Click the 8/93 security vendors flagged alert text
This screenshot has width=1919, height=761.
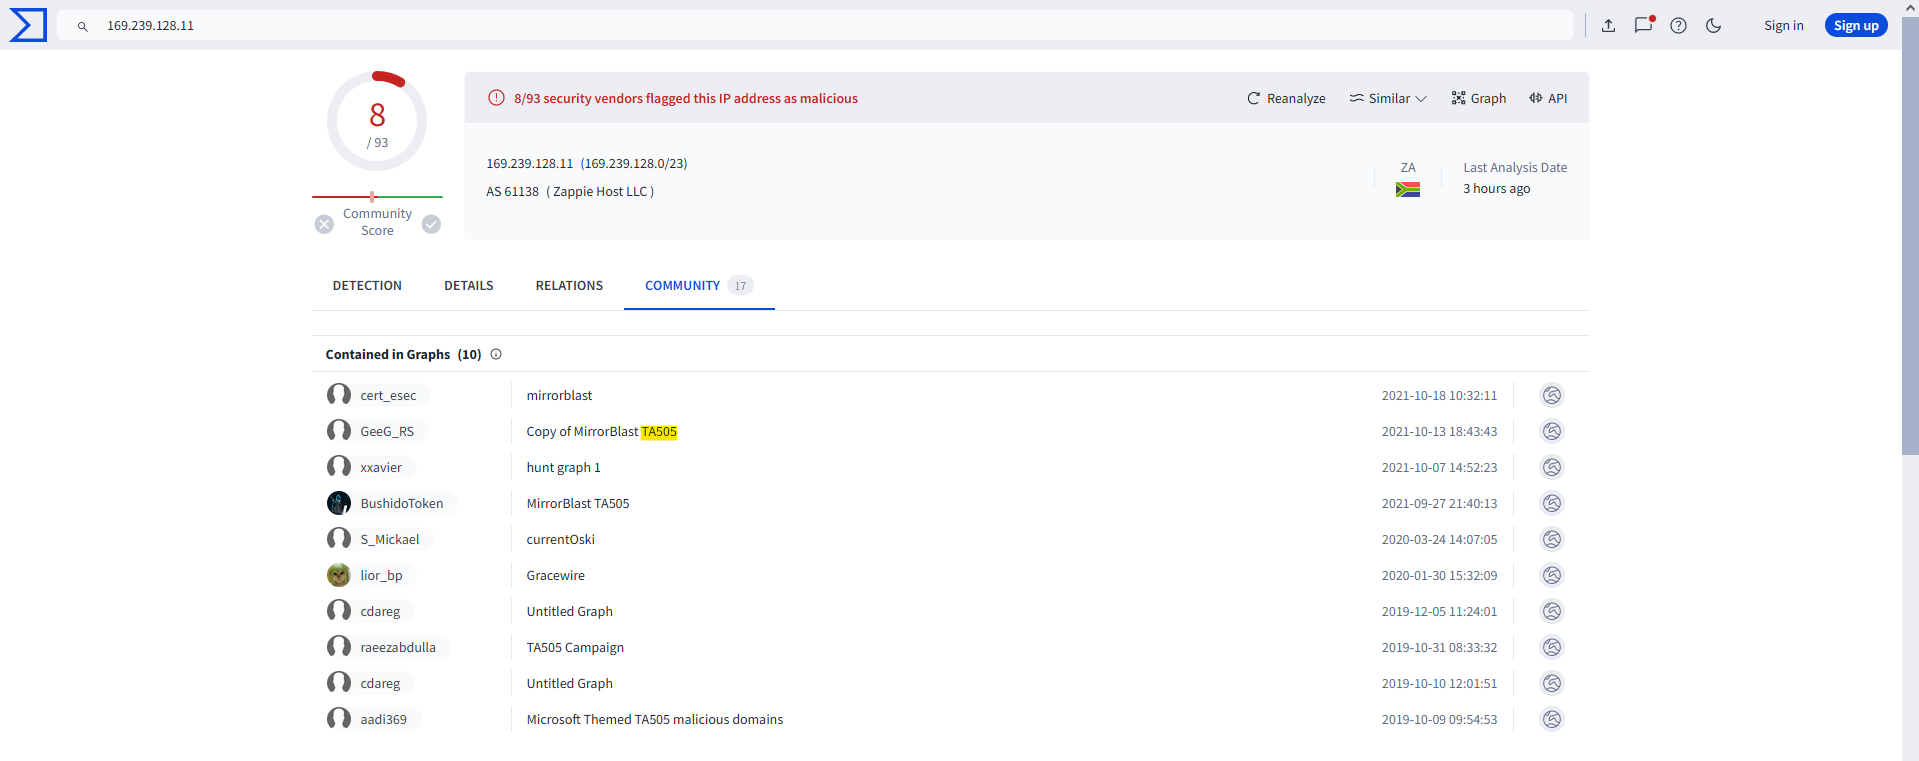(686, 98)
